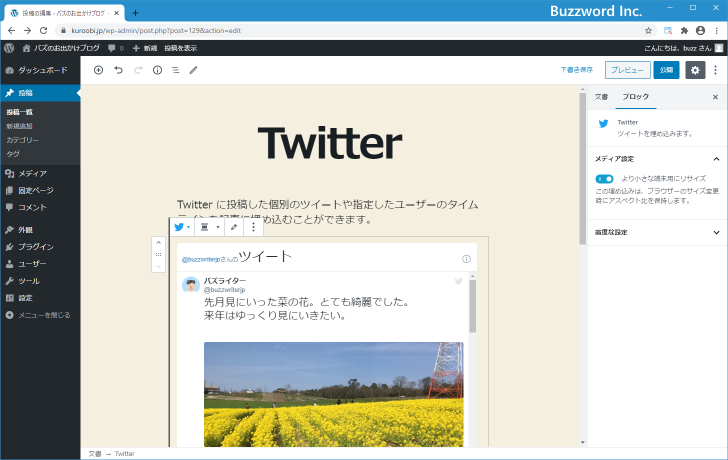Click the tweet embed scrollbar
This screenshot has height=460, width=728.
point(473,304)
